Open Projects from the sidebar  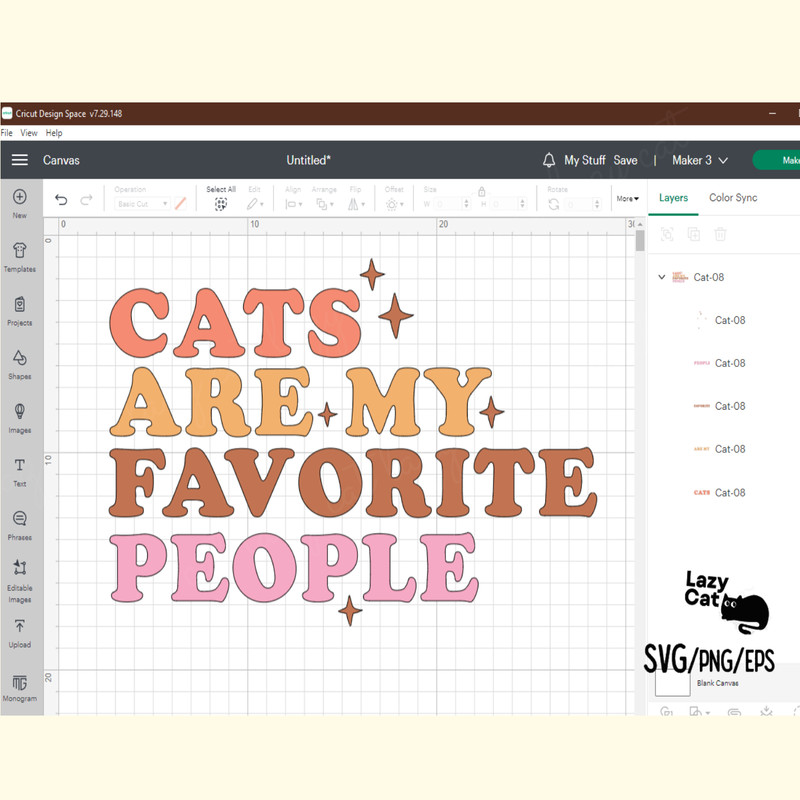pyautogui.click(x=20, y=305)
